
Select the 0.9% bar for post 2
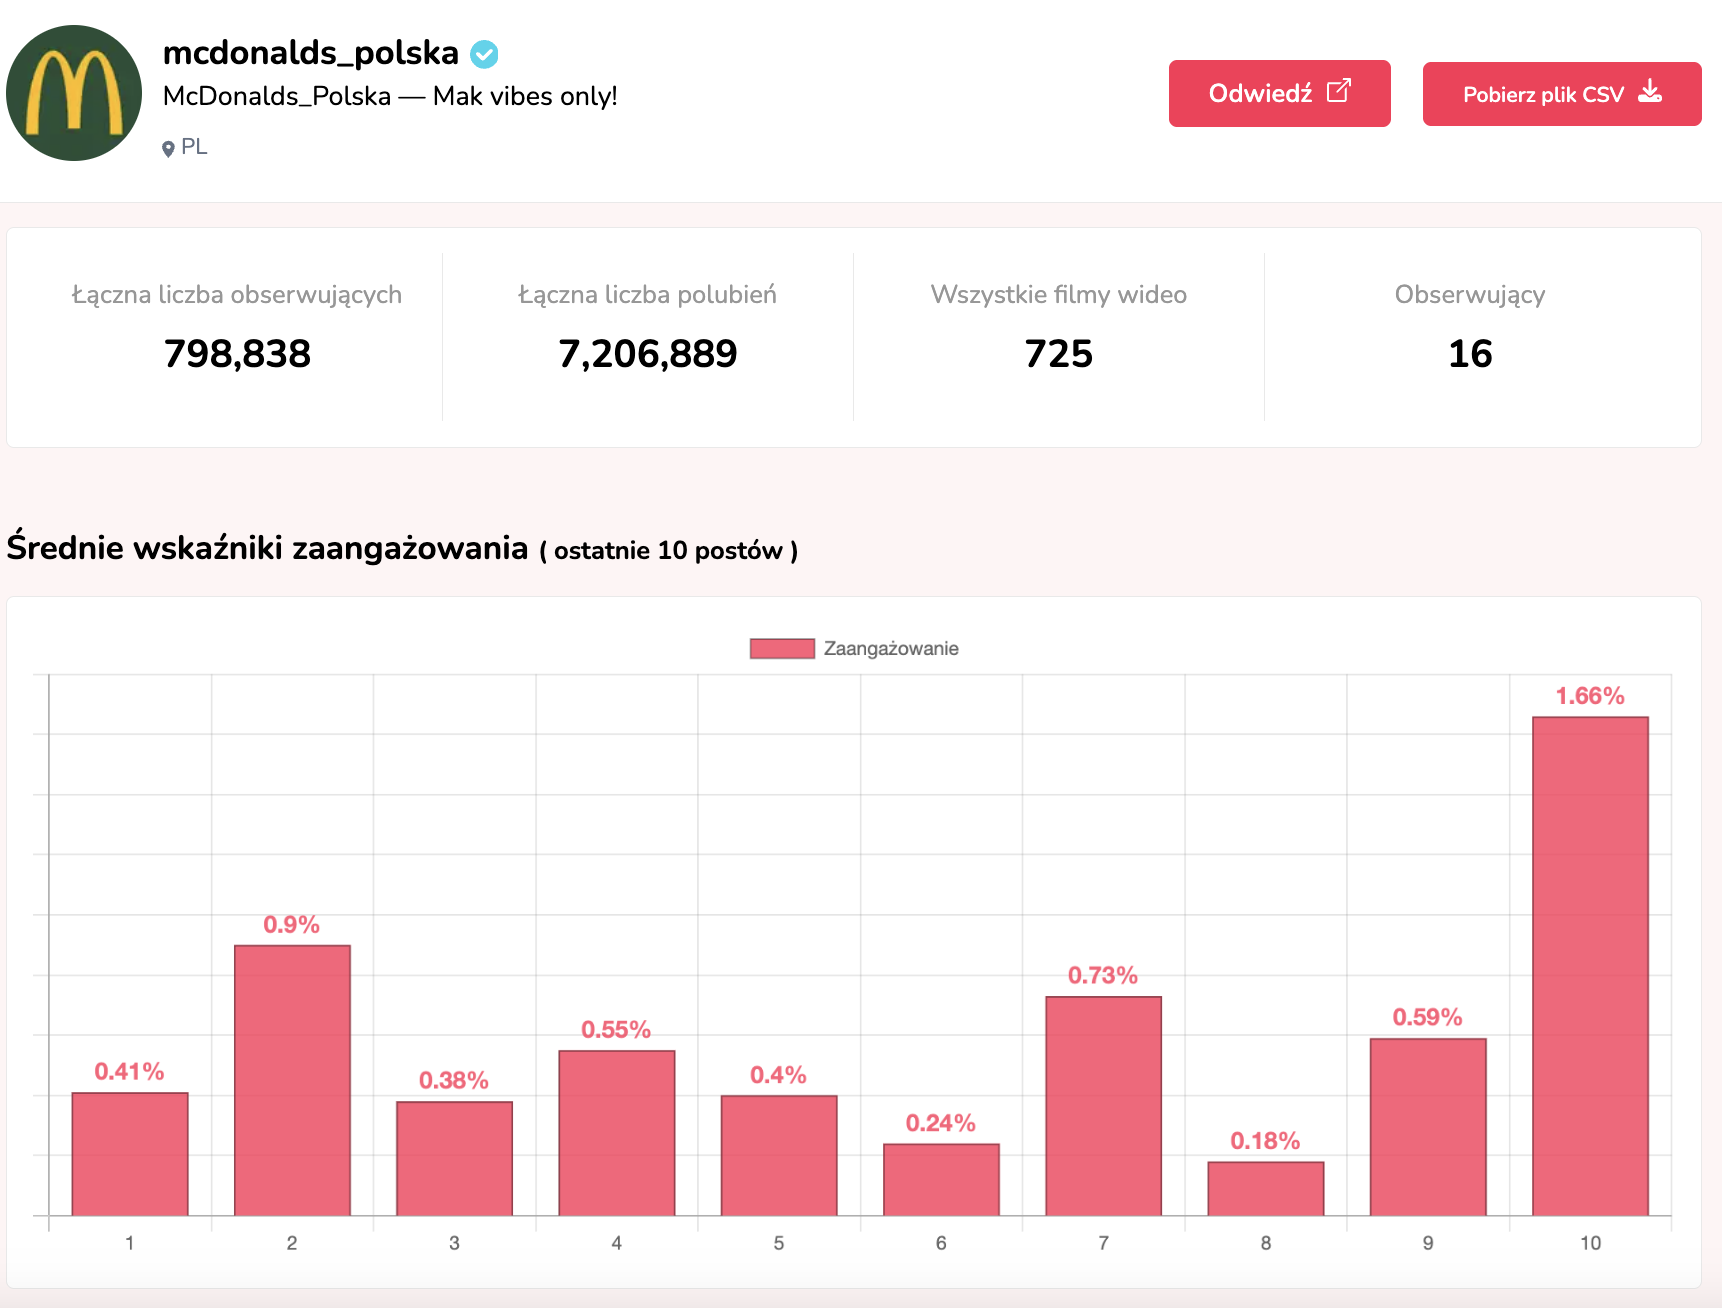point(292,1080)
